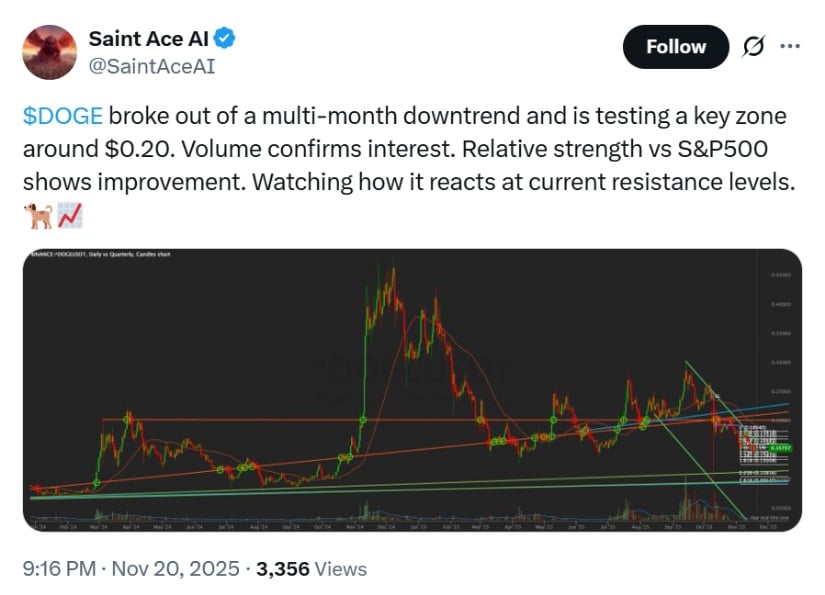This screenshot has height=595, width=825.
Task: Click the rising chart emoji
Action: click(x=70, y=215)
